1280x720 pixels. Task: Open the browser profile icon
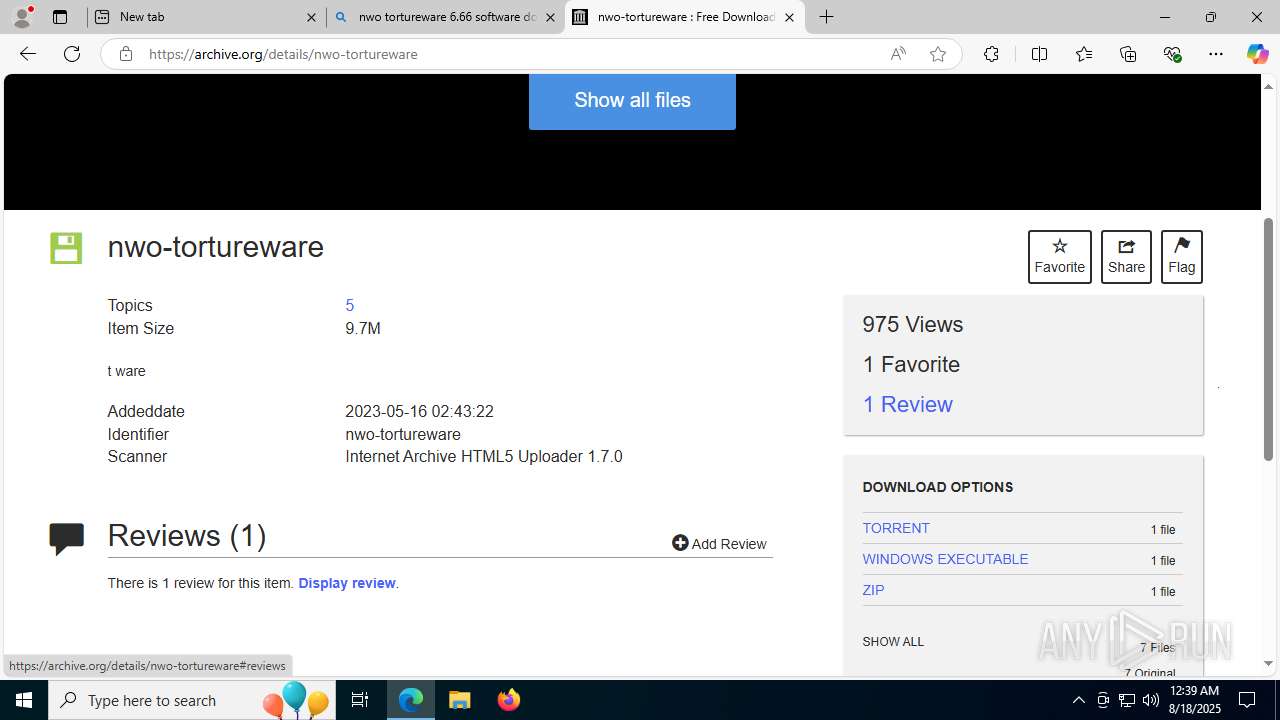pos(22,17)
